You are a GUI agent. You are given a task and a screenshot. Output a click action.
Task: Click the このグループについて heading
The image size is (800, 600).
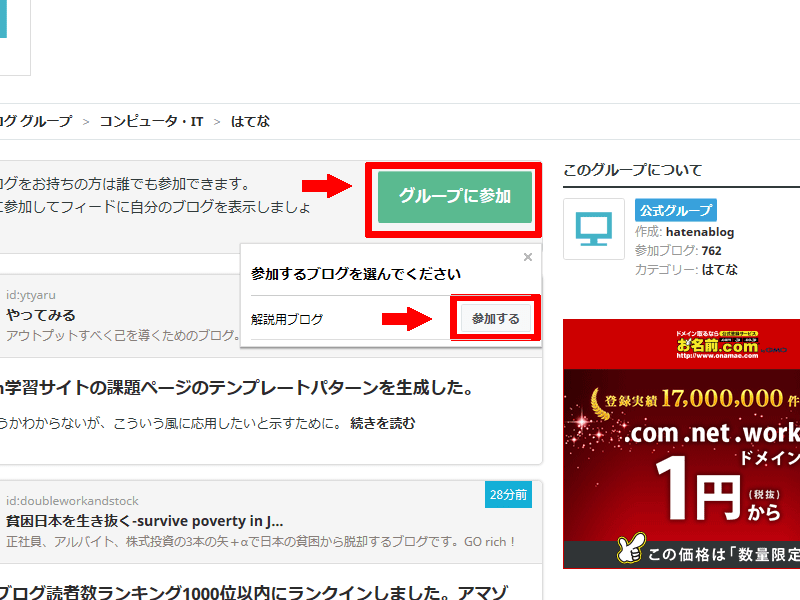coord(633,170)
